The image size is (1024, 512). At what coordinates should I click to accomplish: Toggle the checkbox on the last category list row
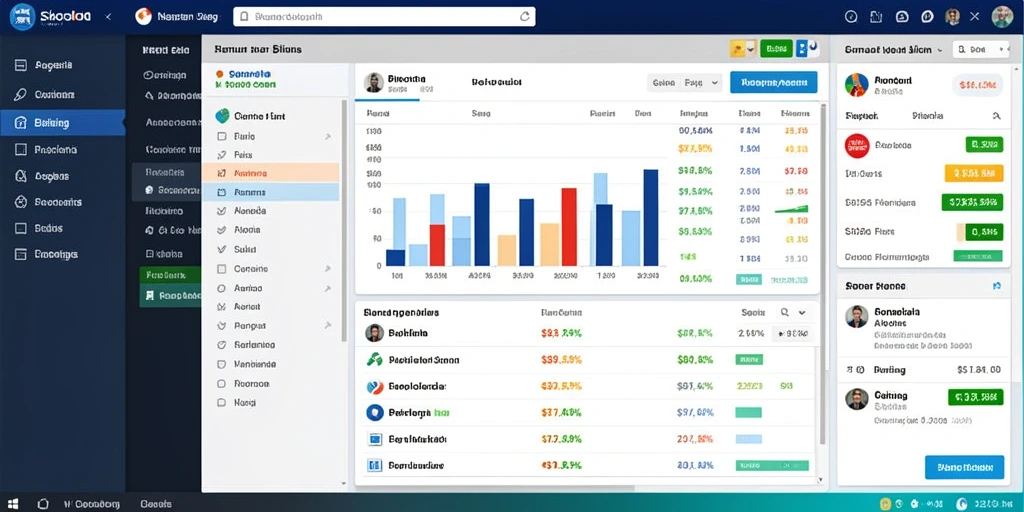tap(221, 403)
